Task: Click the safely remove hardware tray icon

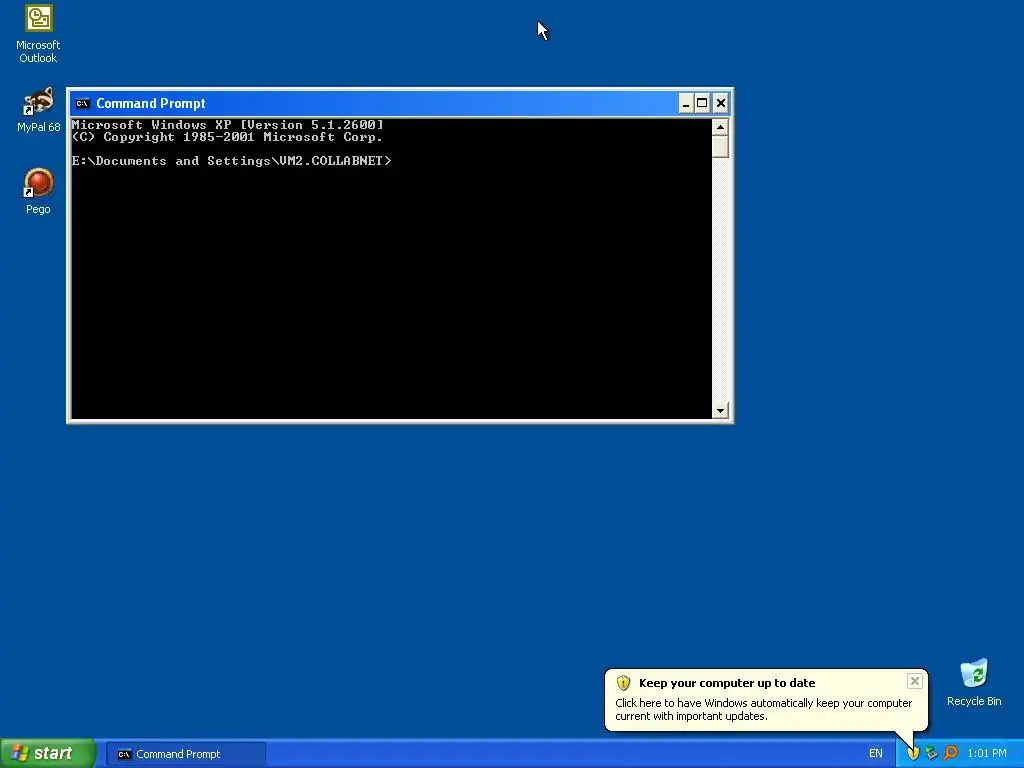Action: coord(931,753)
